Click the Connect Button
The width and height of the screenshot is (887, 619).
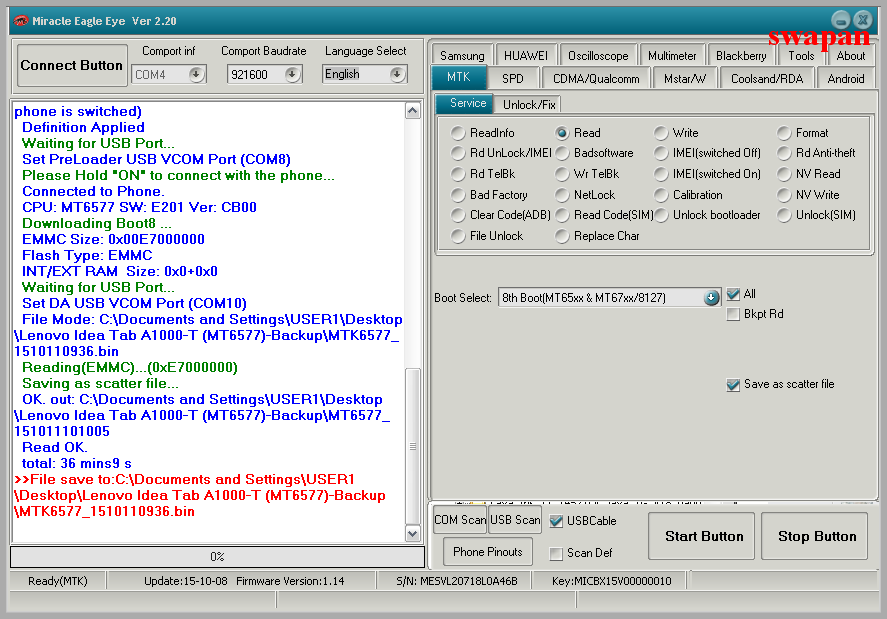(72, 66)
